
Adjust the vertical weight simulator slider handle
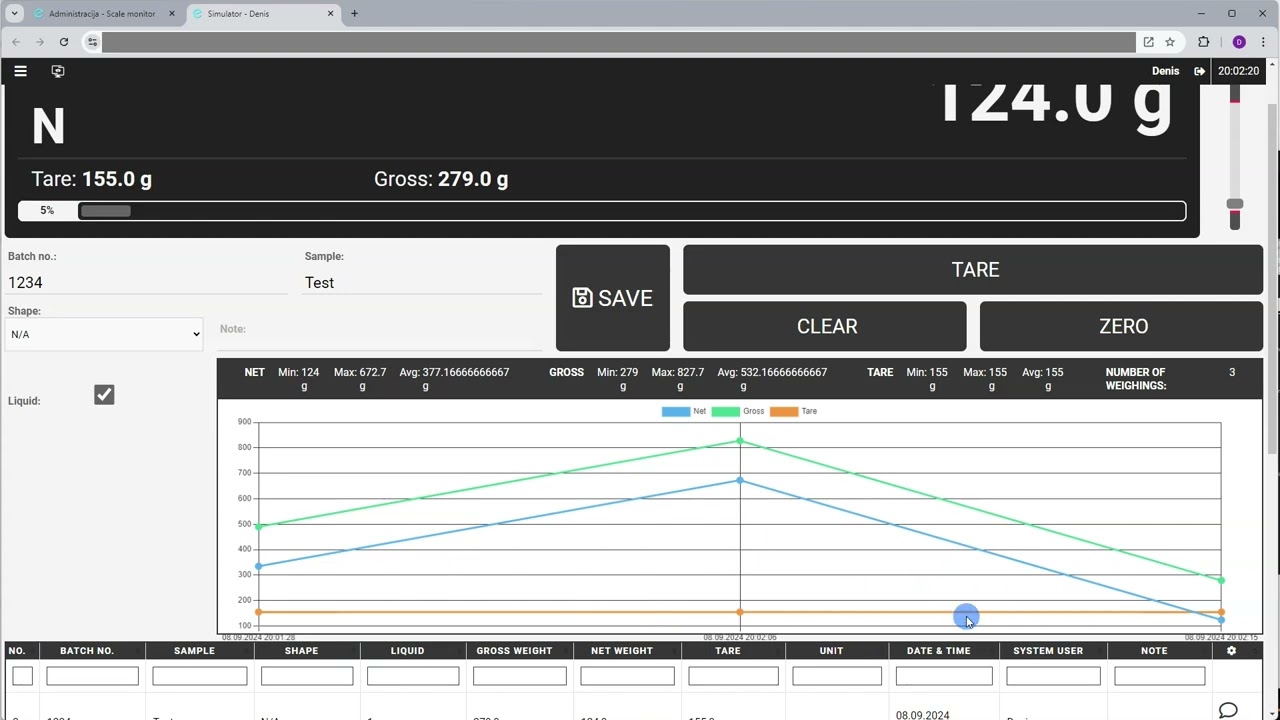pos(1235,204)
